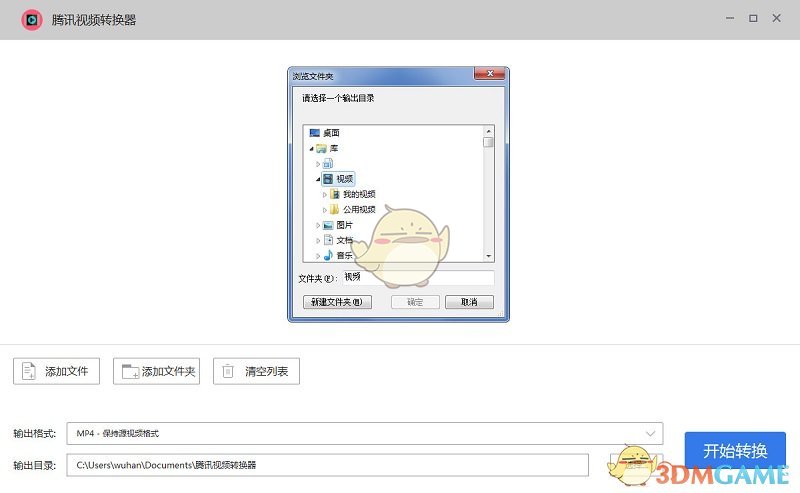Viewport: 800px width, 493px height.
Task: Collapse the 库 node arrow
Action: click(x=311, y=149)
